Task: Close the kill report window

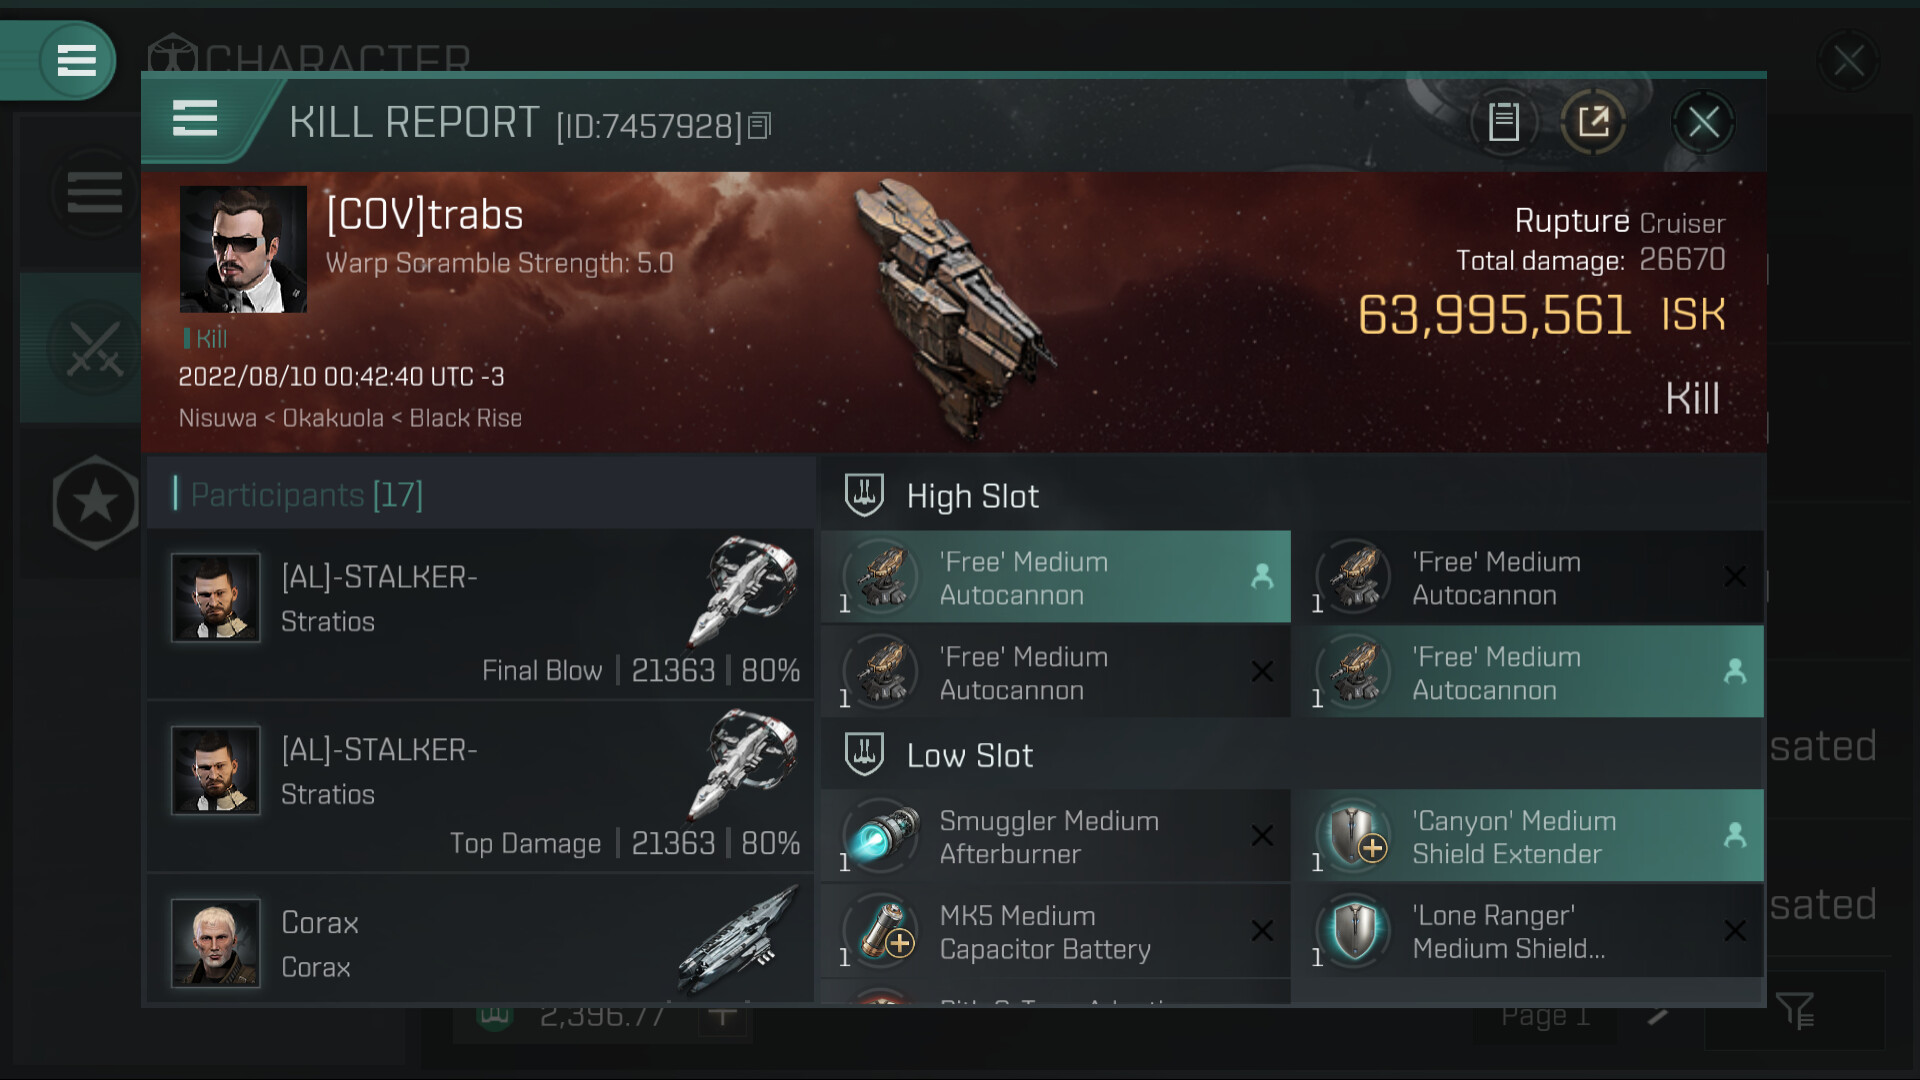Action: tap(1703, 123)
